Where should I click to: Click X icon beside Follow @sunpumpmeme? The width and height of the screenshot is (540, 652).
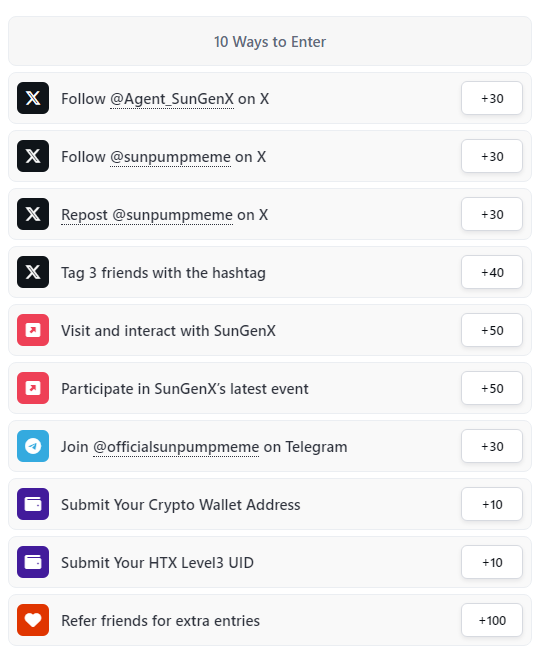[x=33, y=156]
